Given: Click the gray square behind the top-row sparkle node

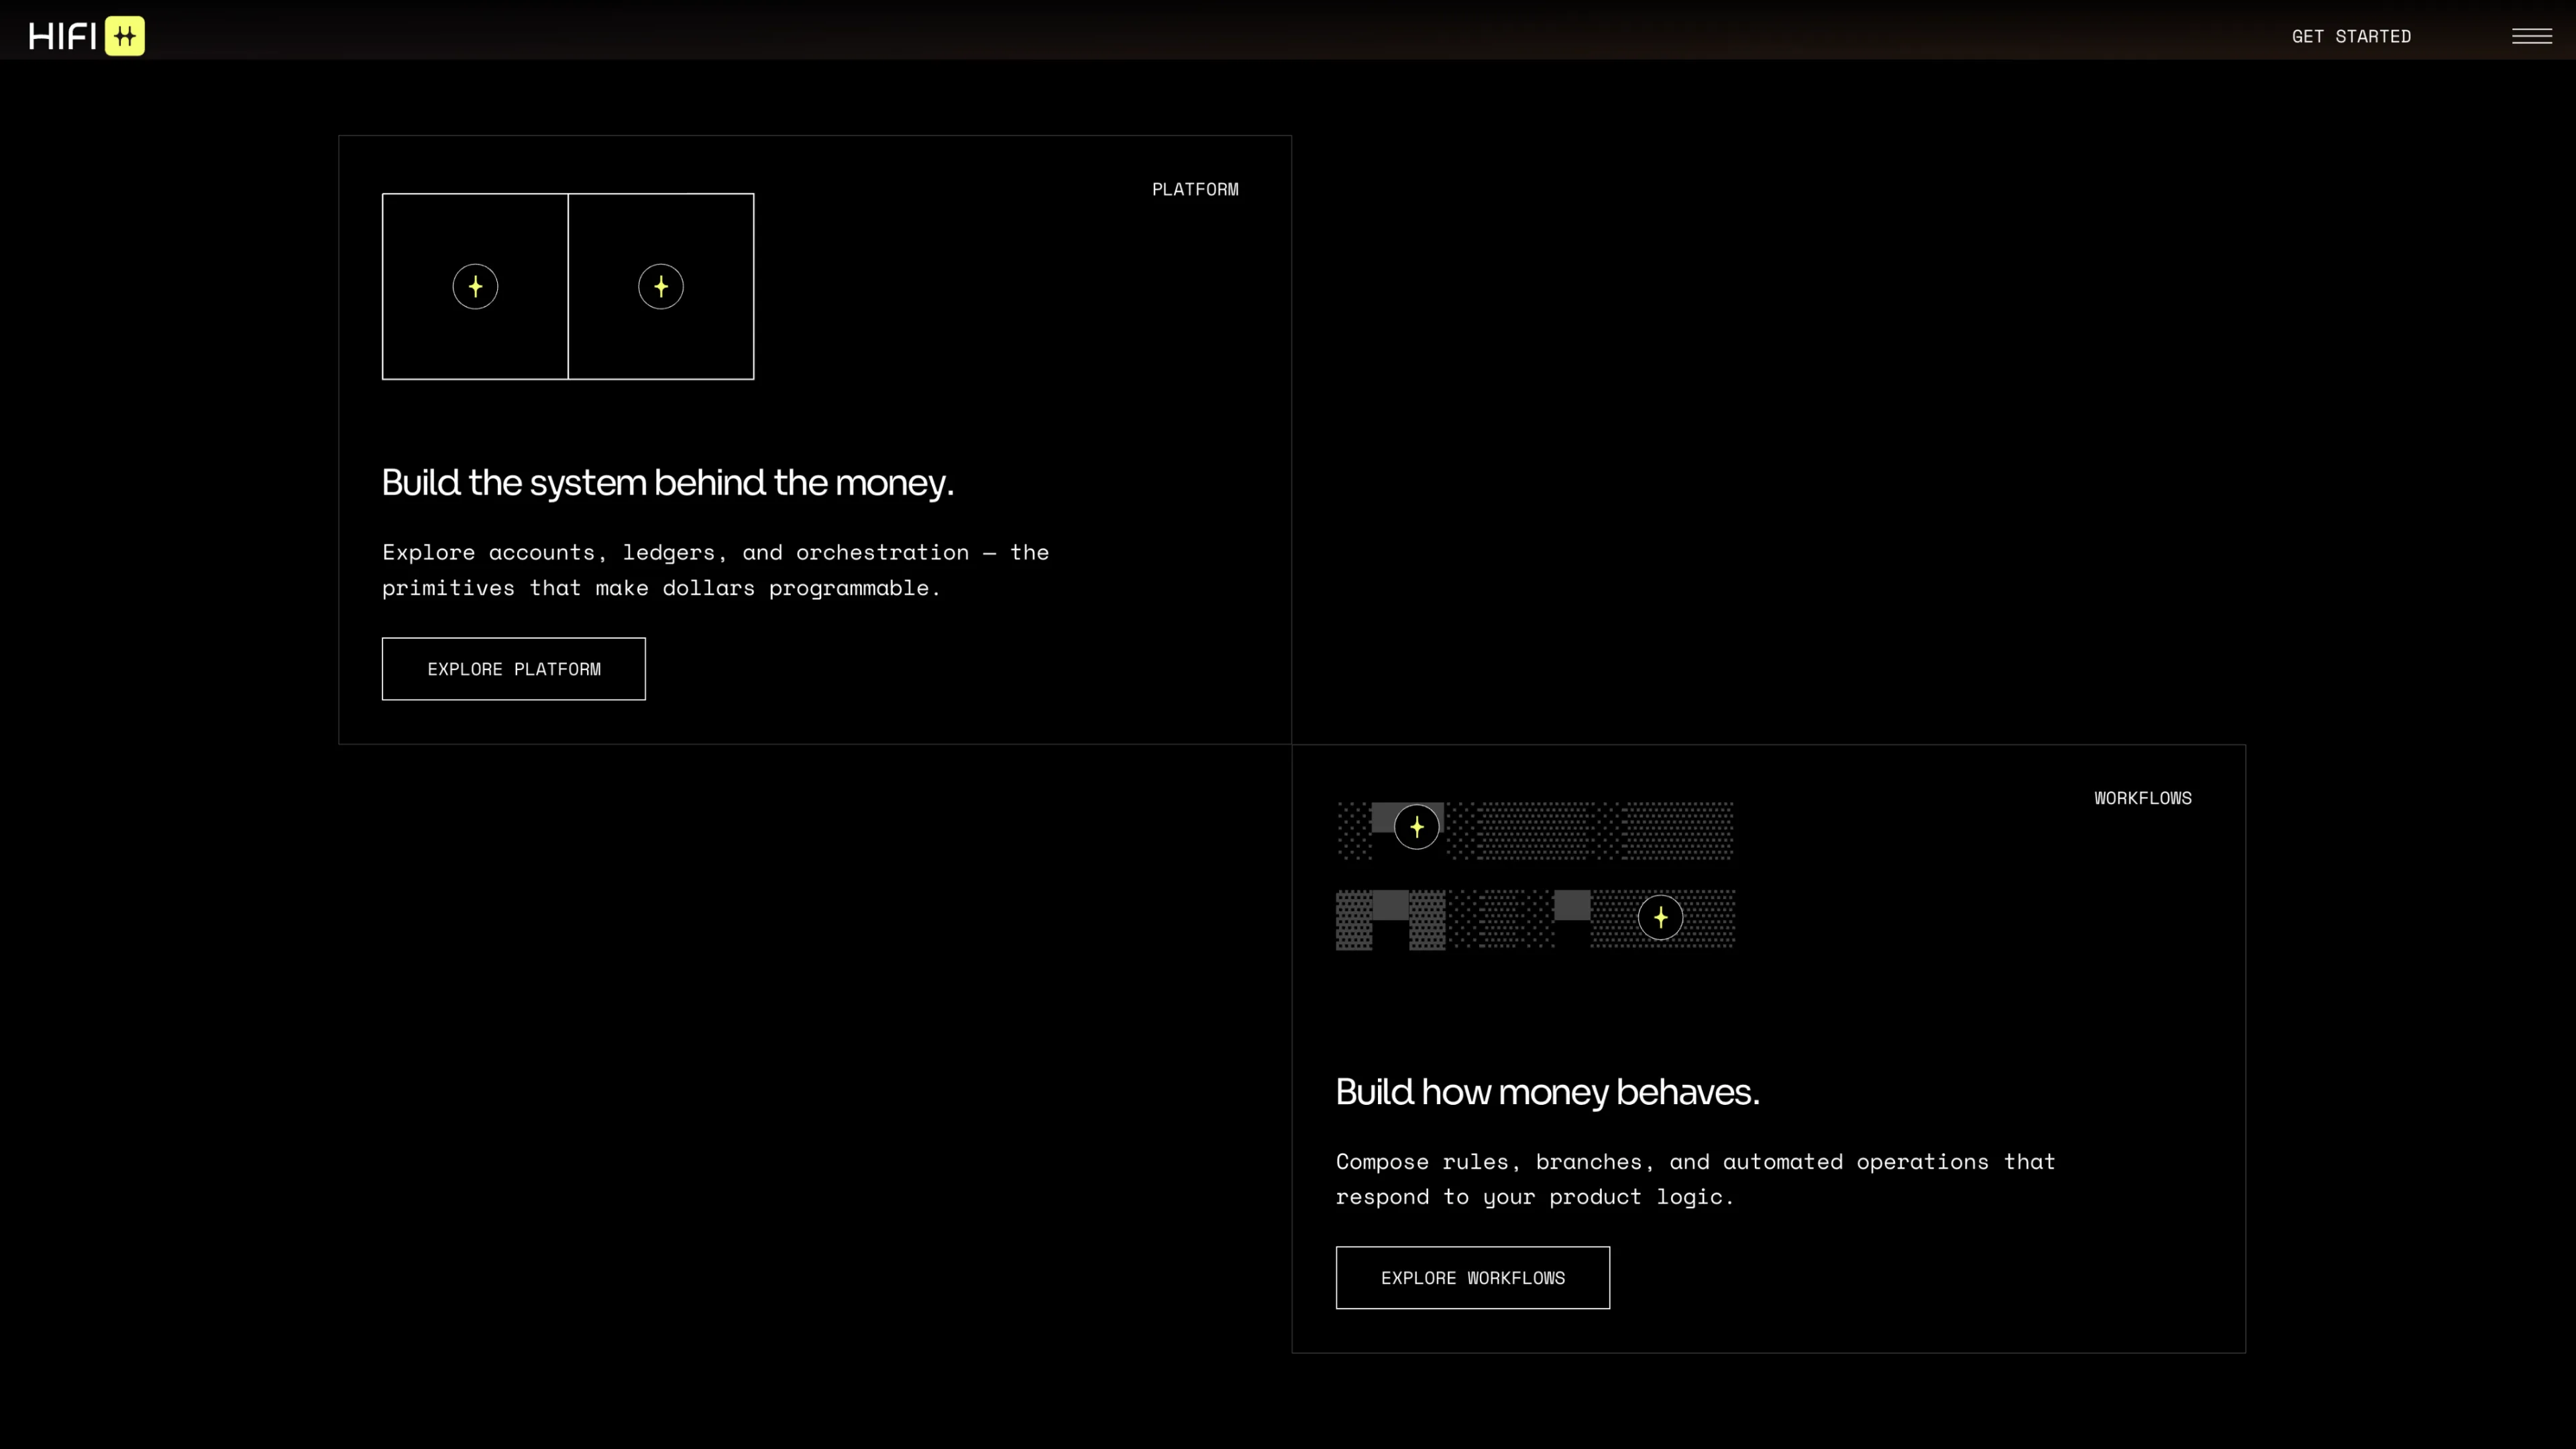Looking at the screenshot, I should 1382,816.
